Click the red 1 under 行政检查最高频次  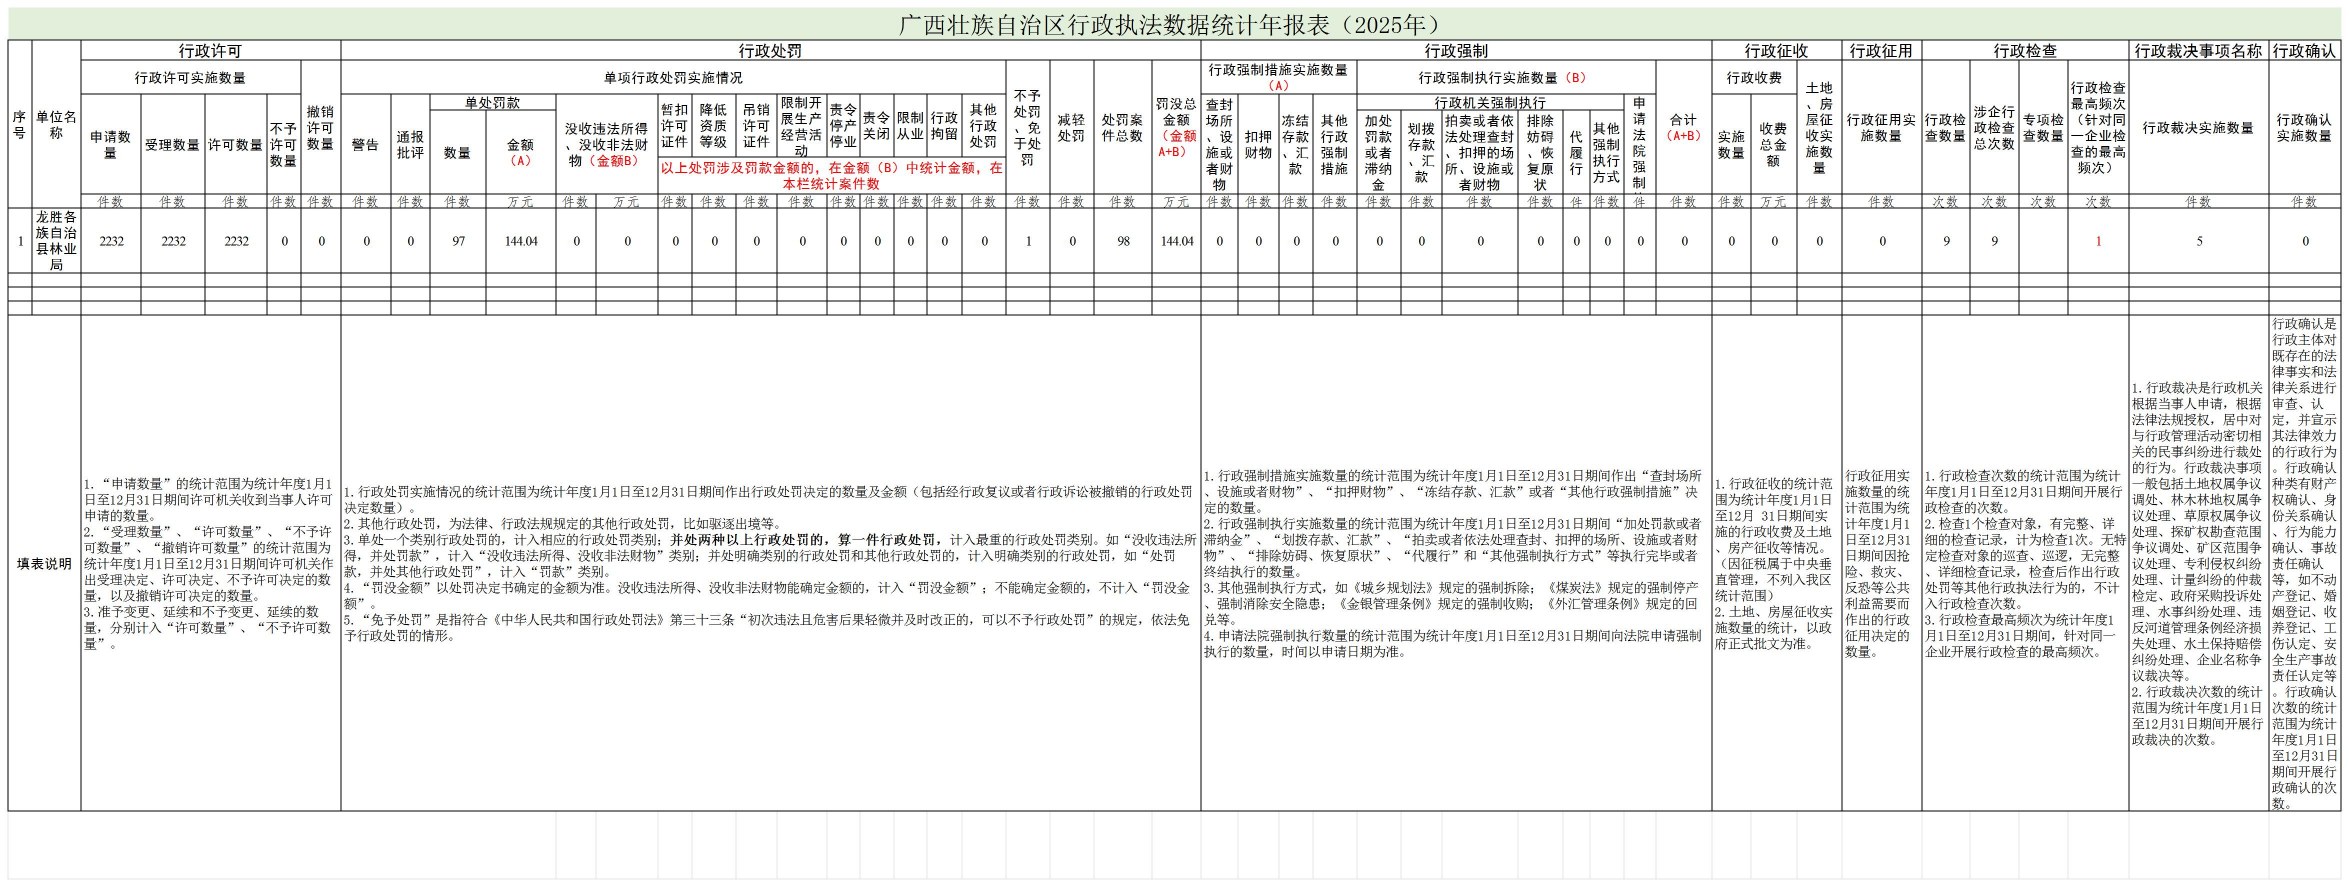tap(2098, 241)
